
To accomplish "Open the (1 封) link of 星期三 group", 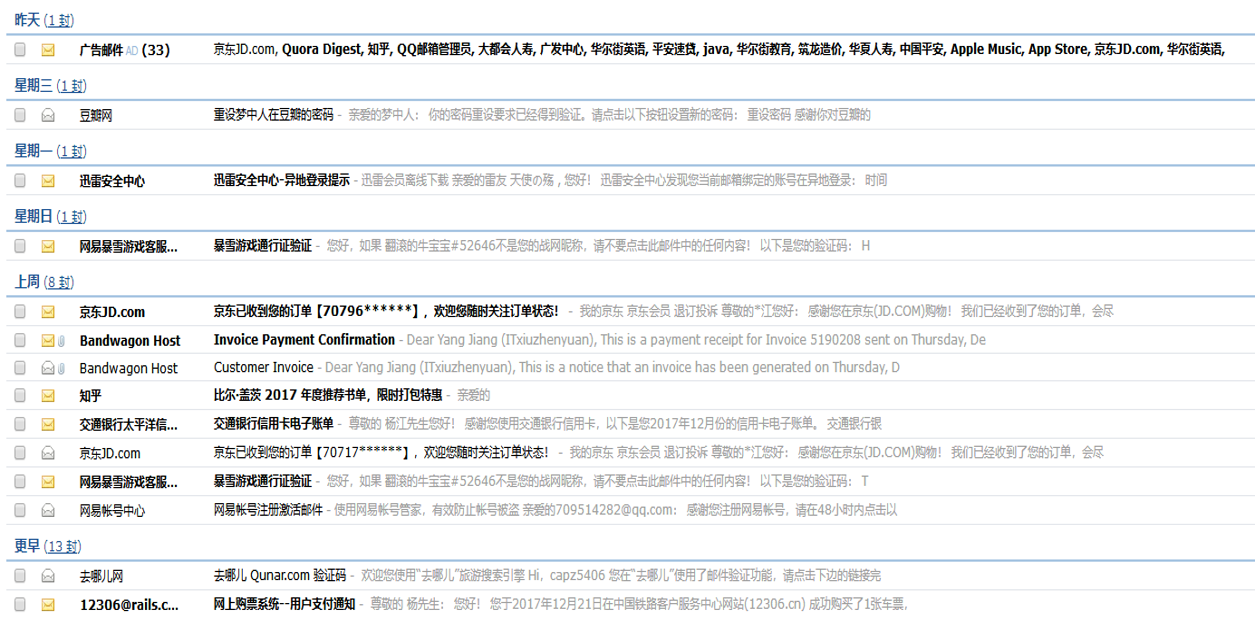I will (x=71, y=86).
